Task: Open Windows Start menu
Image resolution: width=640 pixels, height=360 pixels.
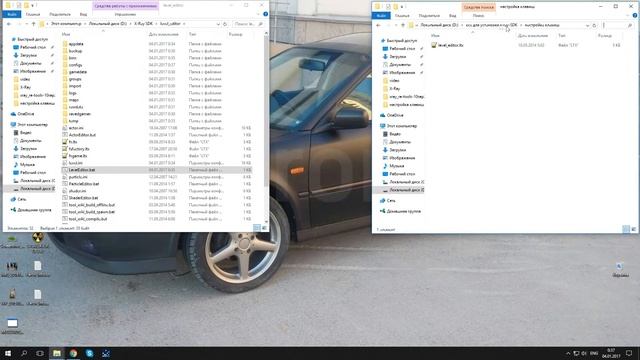Action: pos(8,353)
